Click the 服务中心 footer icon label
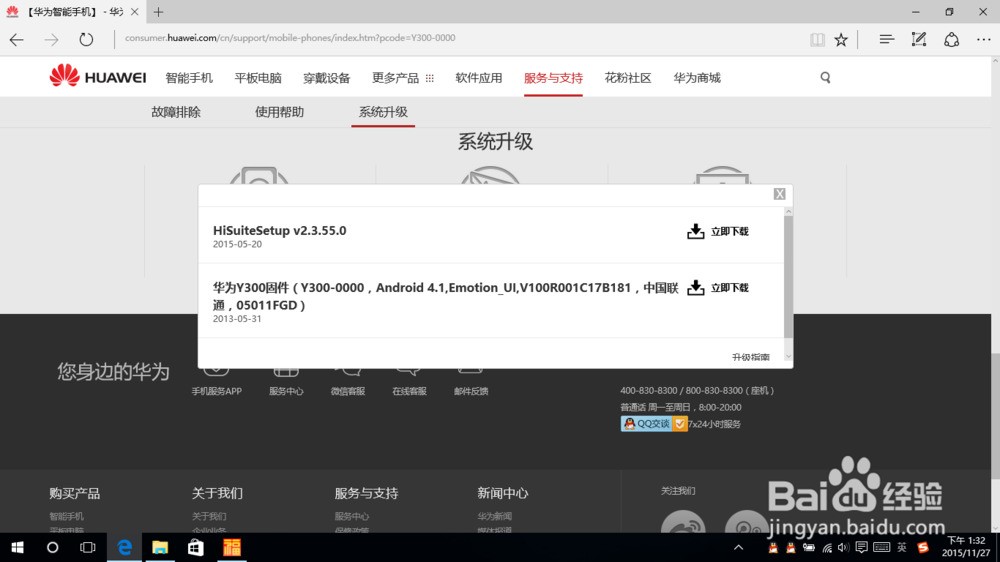 pyautogui.click(x=286, y=391)
